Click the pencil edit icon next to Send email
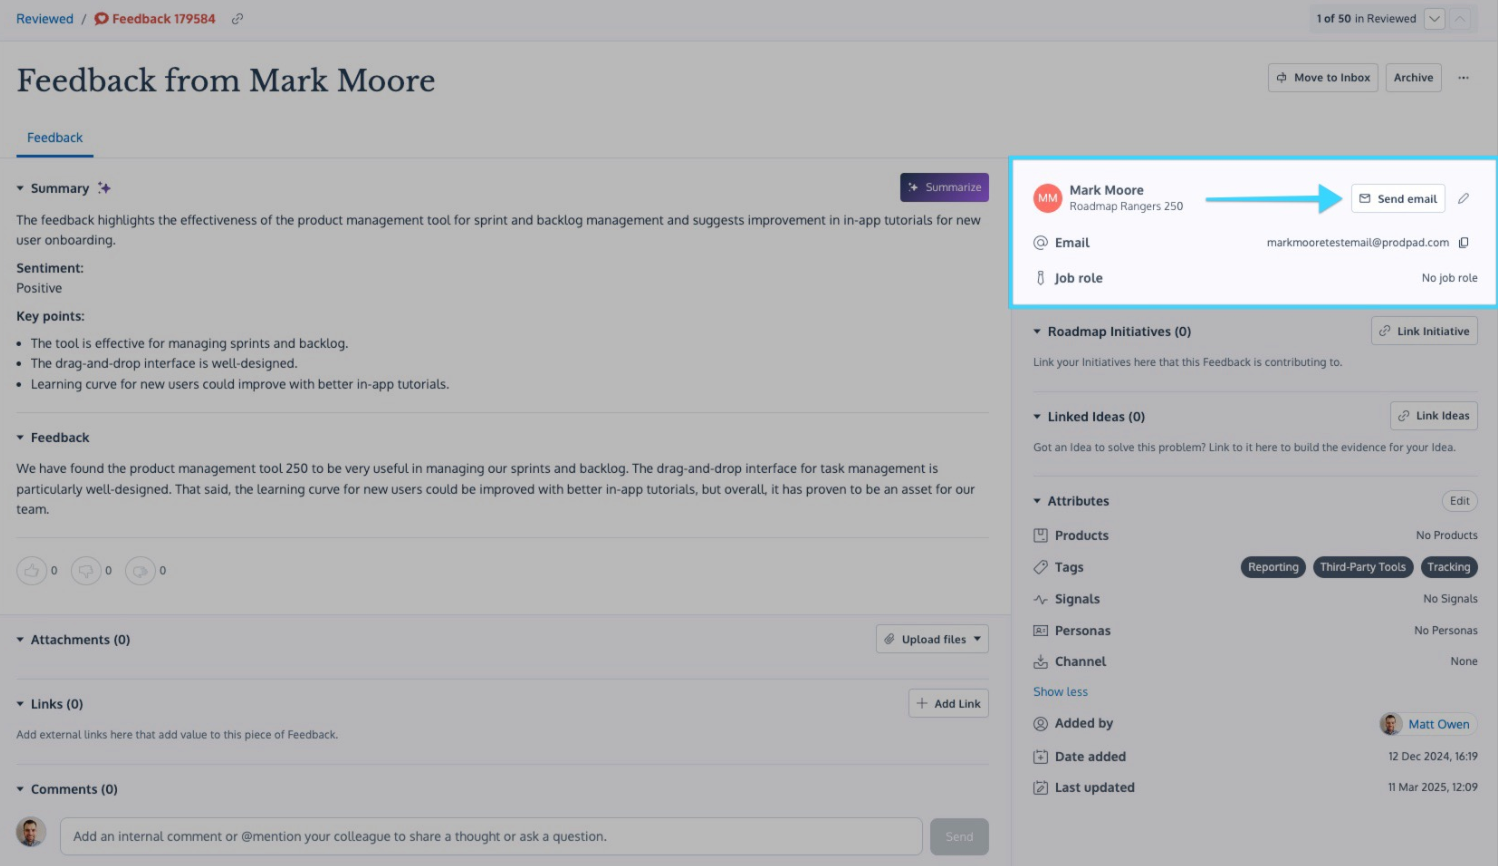1498x866 pixels. pyautogui.click(x=1463, y=199)
